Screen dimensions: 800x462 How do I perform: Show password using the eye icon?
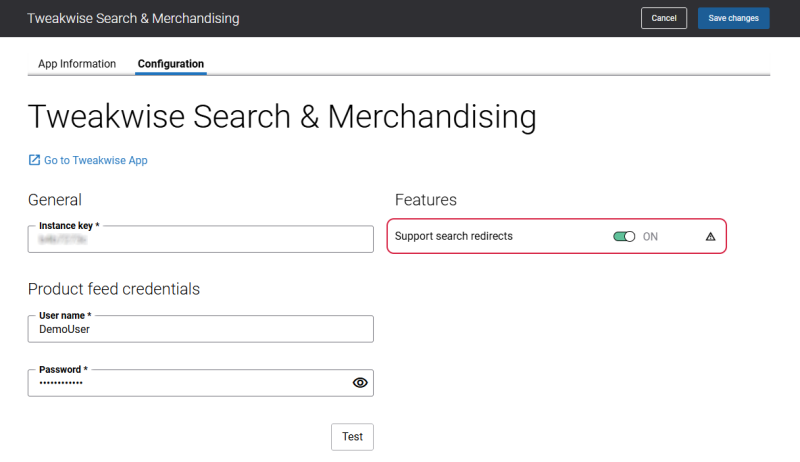pos(360,382)
